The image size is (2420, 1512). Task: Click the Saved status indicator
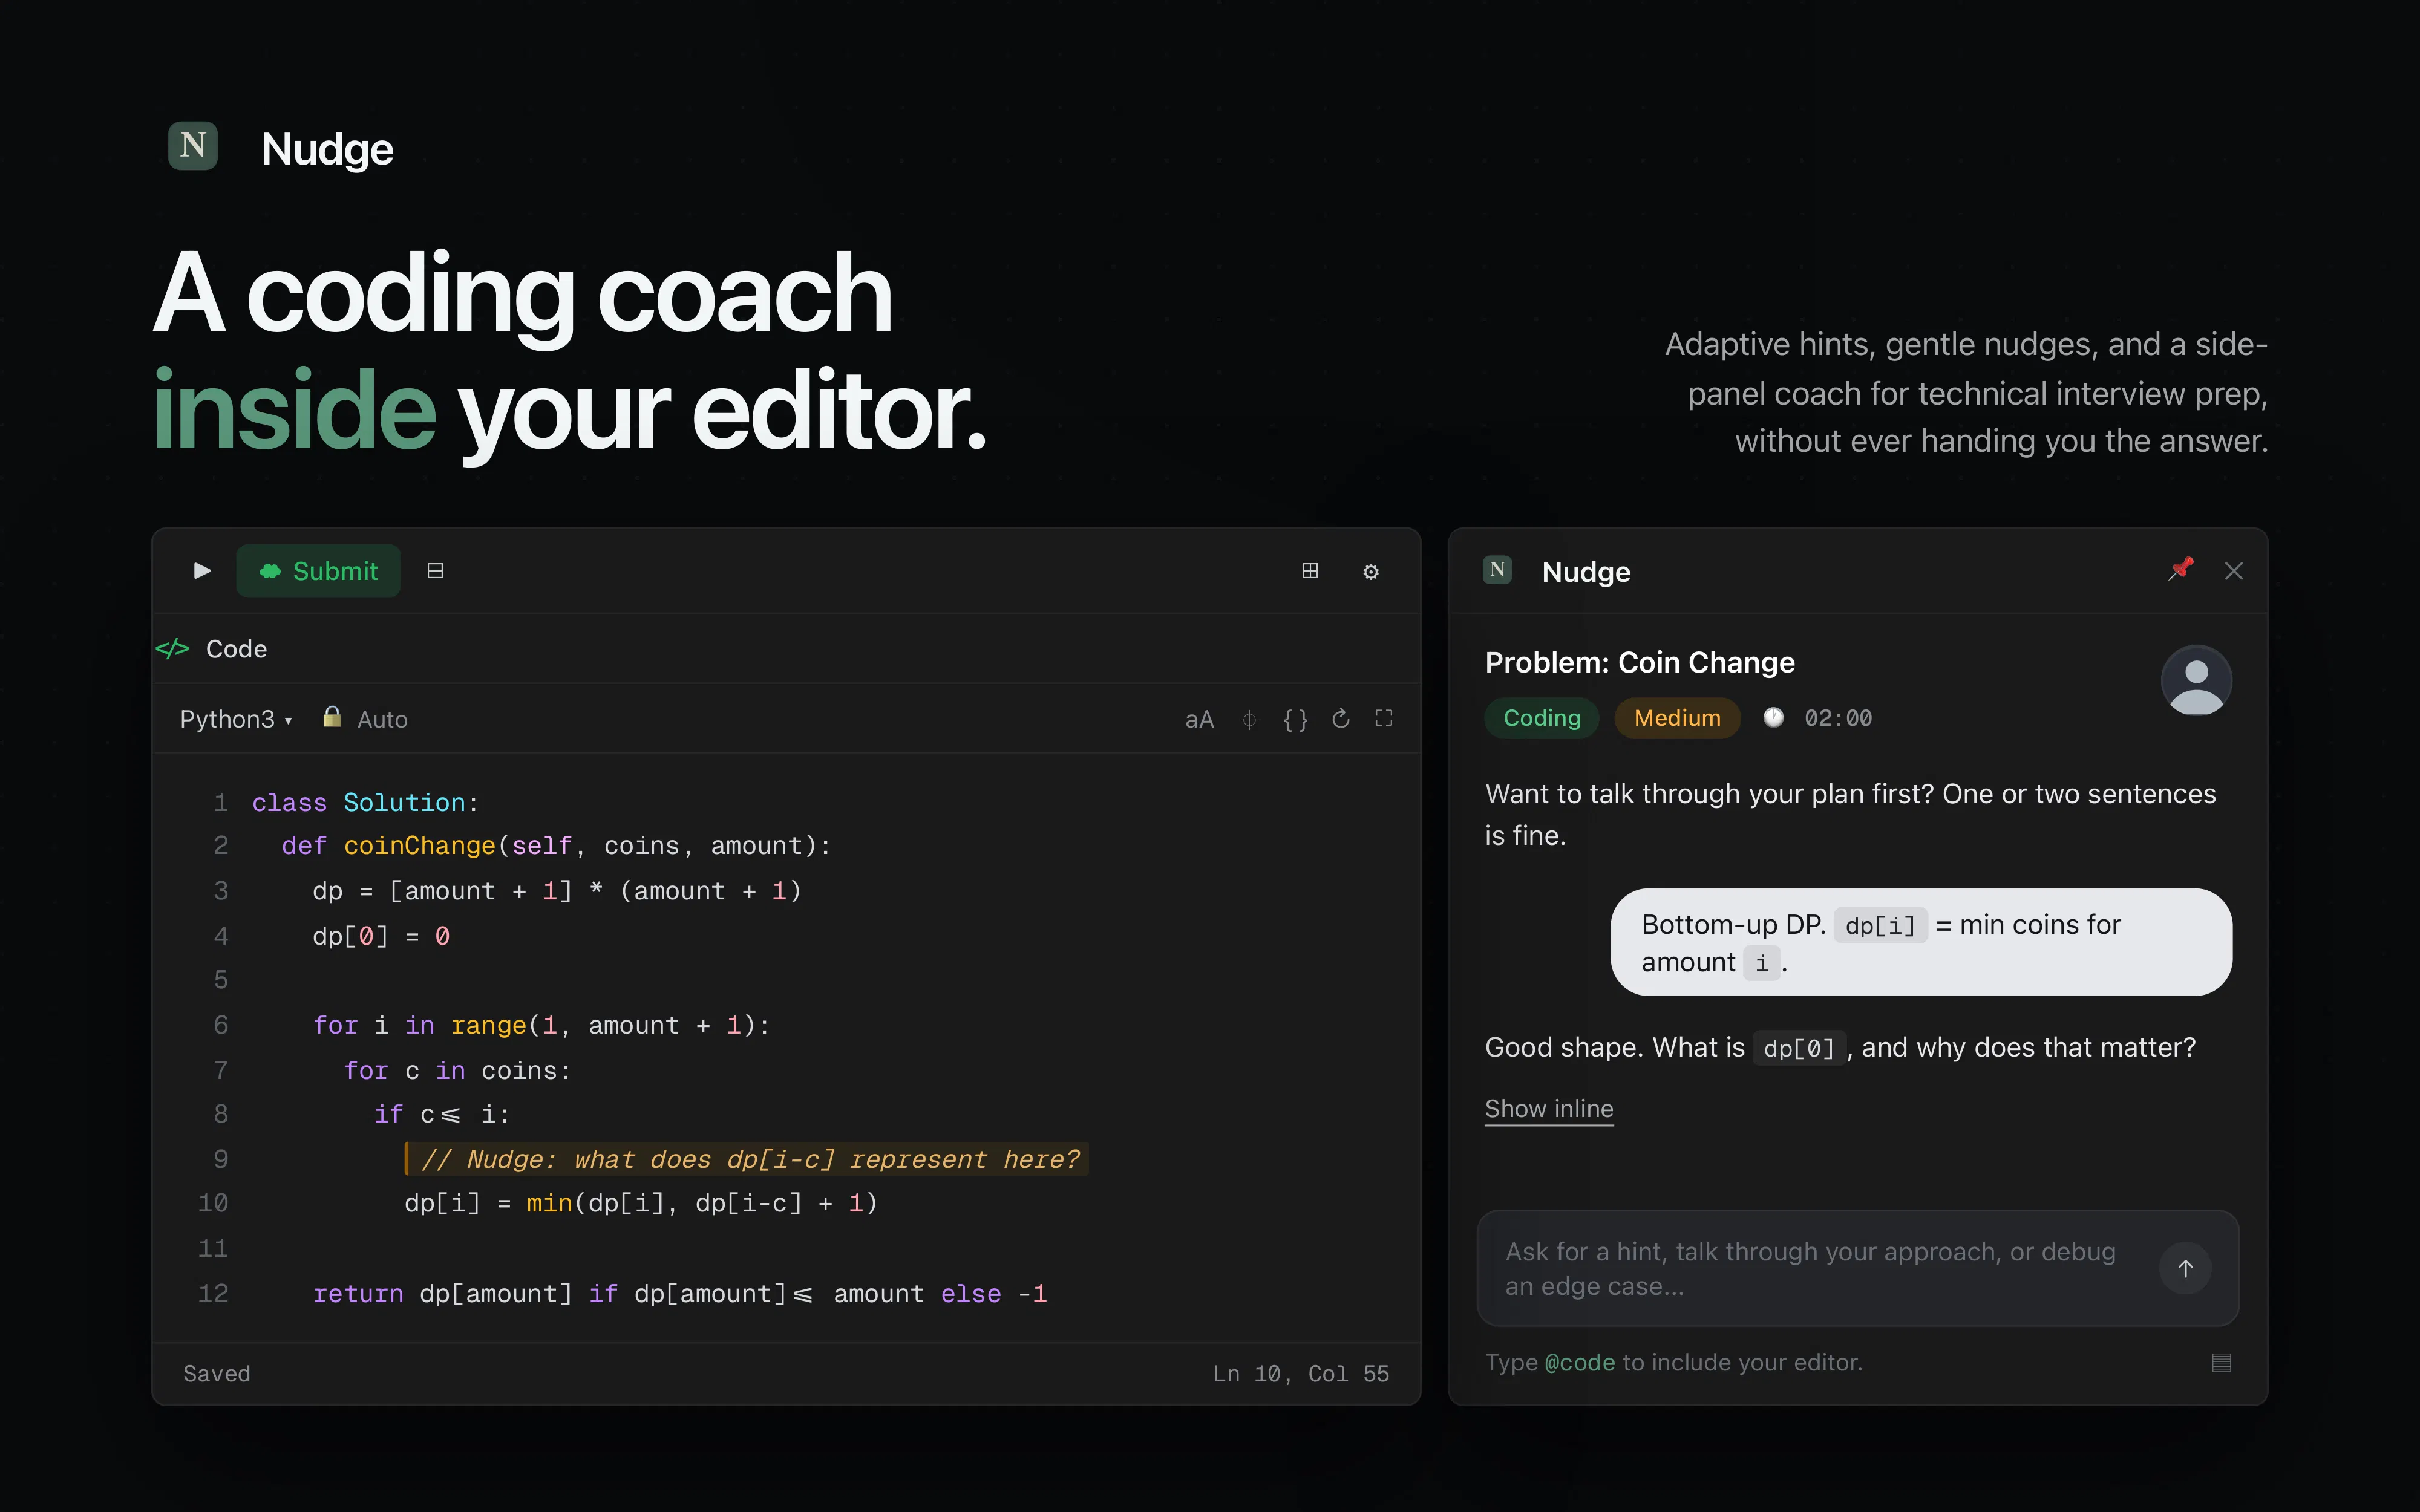(217, 1374)
